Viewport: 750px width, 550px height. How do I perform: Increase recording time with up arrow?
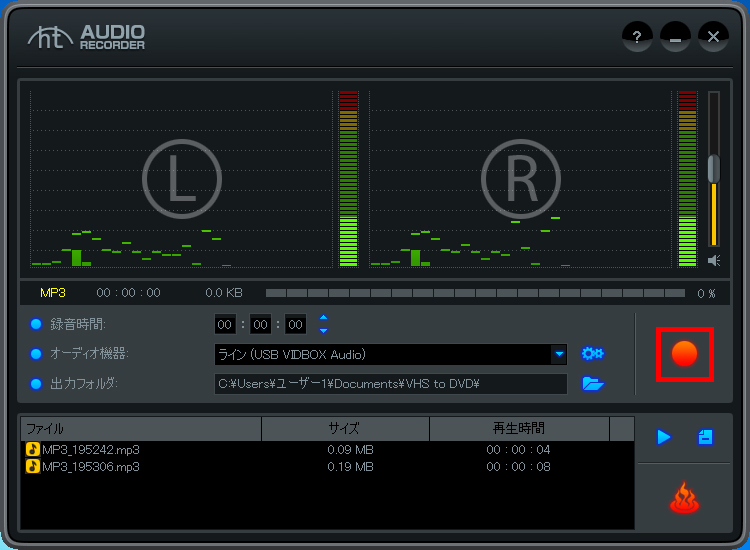[323, 318]
